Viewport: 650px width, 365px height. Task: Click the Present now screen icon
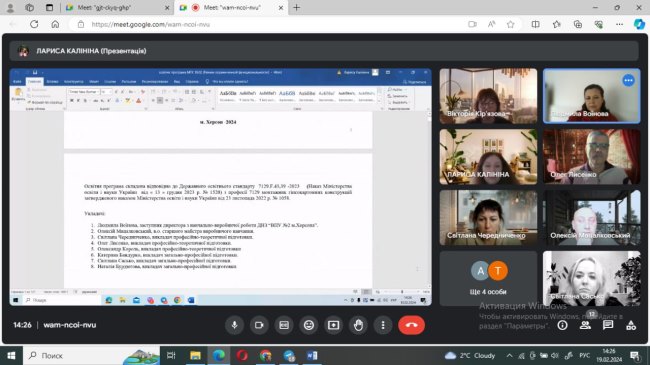click(333, 325)
